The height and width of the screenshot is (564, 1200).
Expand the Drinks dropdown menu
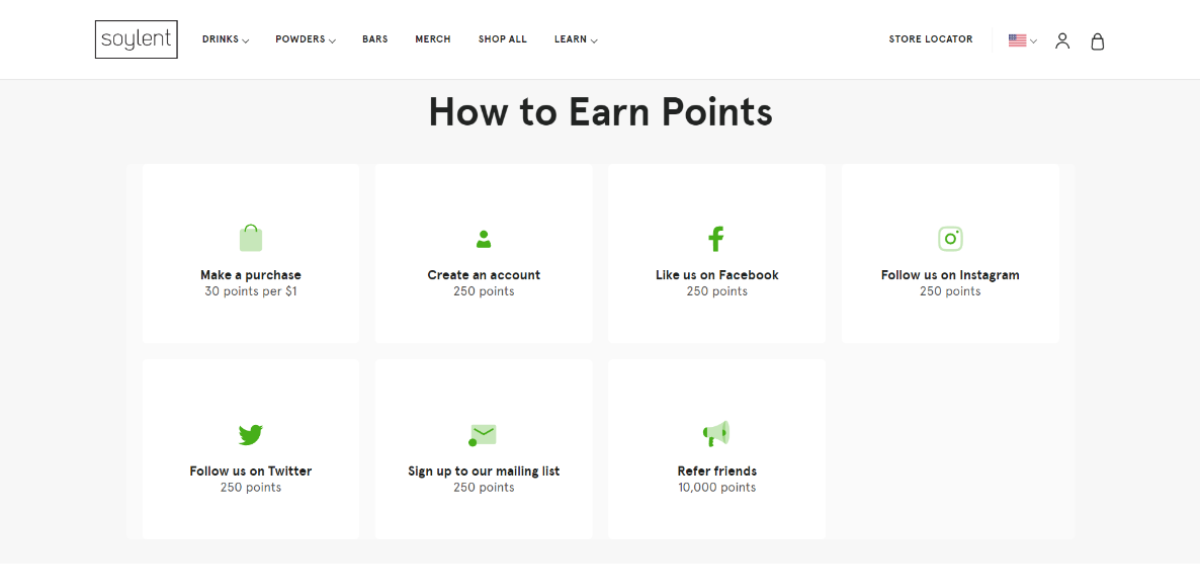[225, 40]
